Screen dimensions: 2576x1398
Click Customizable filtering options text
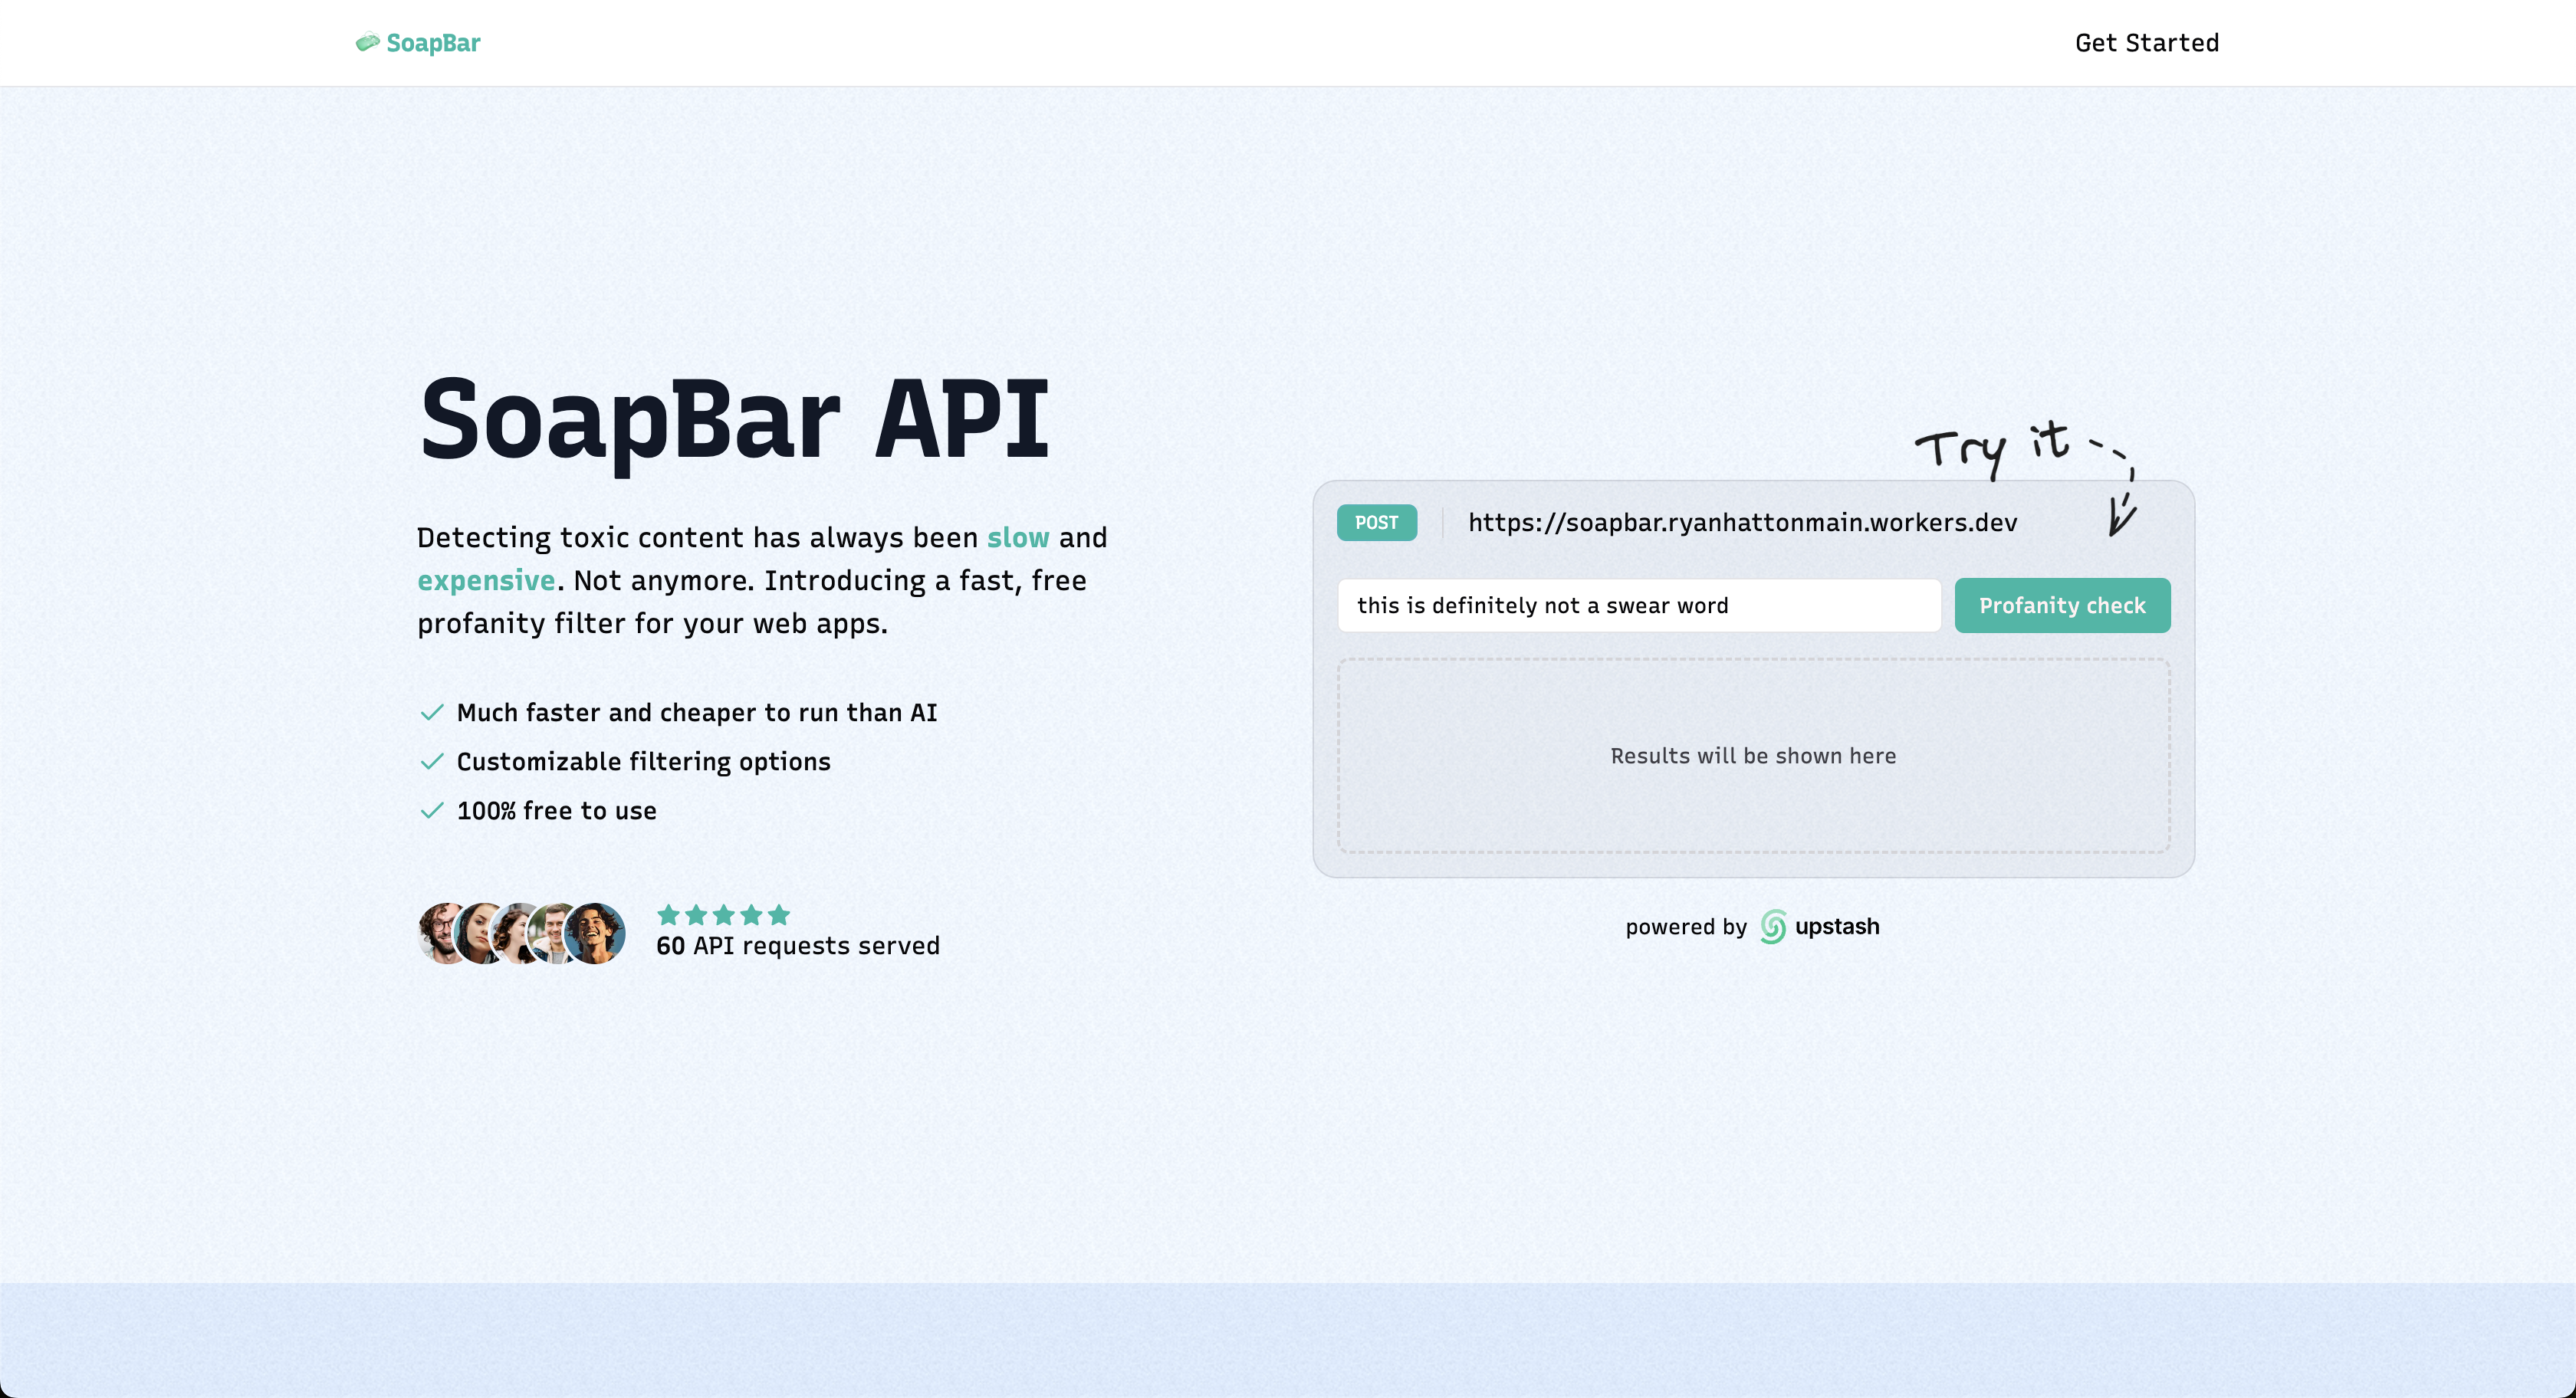[x=644, y=761]
